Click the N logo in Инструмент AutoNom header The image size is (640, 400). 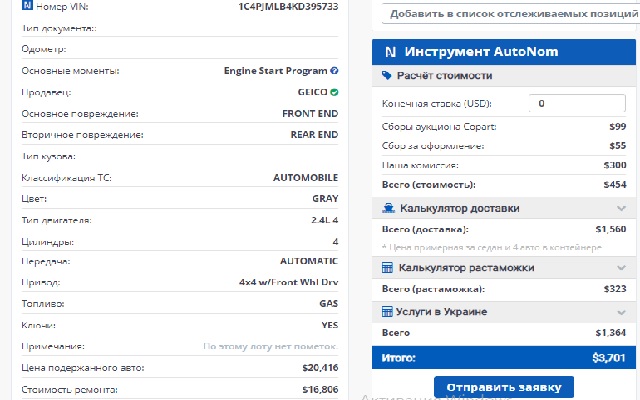(391, 52)
